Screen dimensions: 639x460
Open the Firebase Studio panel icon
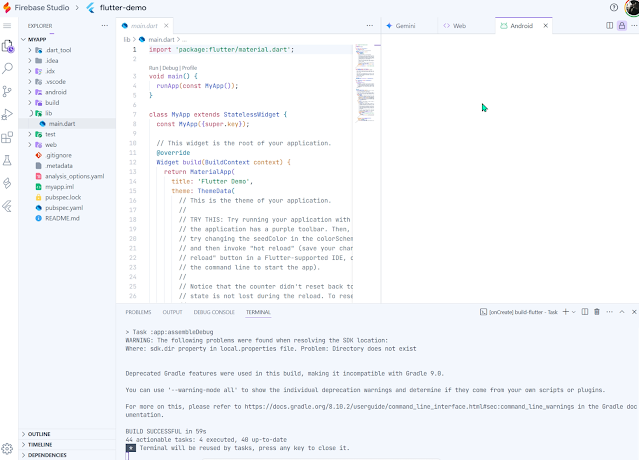click(x=7, y=183)
